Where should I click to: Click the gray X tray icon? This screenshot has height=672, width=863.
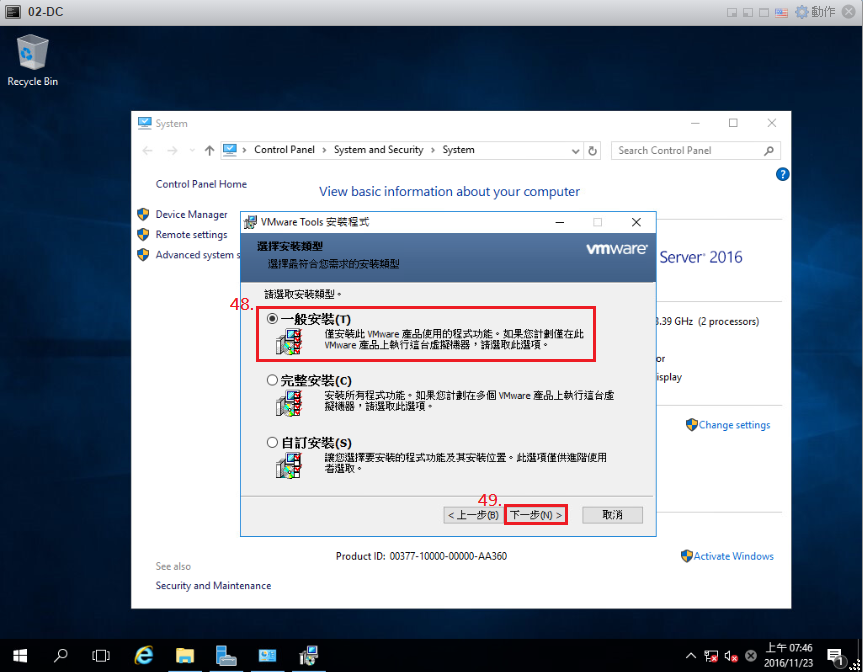pyautogui.click(x=751, y=655)
